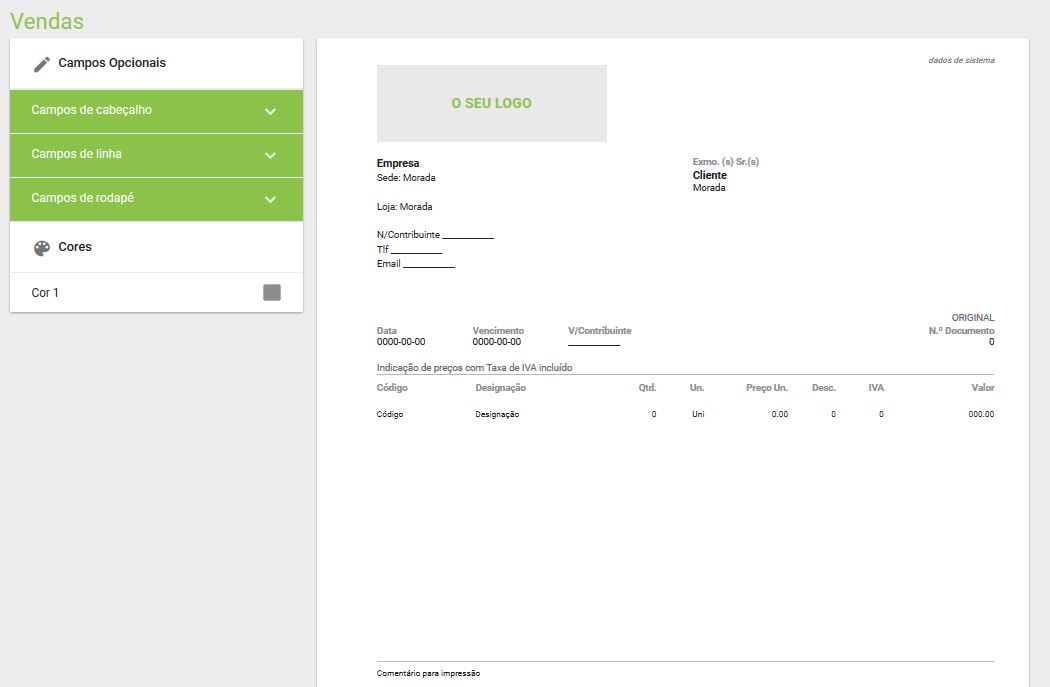Click the N.º Documento label

click(x=961, y=331)
